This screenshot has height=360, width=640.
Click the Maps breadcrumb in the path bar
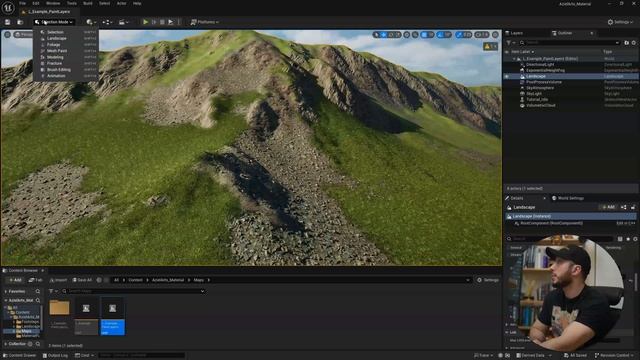[x=198, y=280]
